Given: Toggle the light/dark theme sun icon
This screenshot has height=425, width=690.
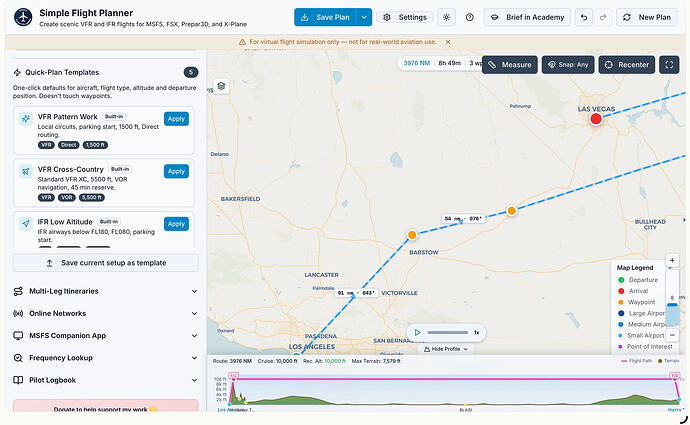Looking at the screenshot, I should [446, 17].
